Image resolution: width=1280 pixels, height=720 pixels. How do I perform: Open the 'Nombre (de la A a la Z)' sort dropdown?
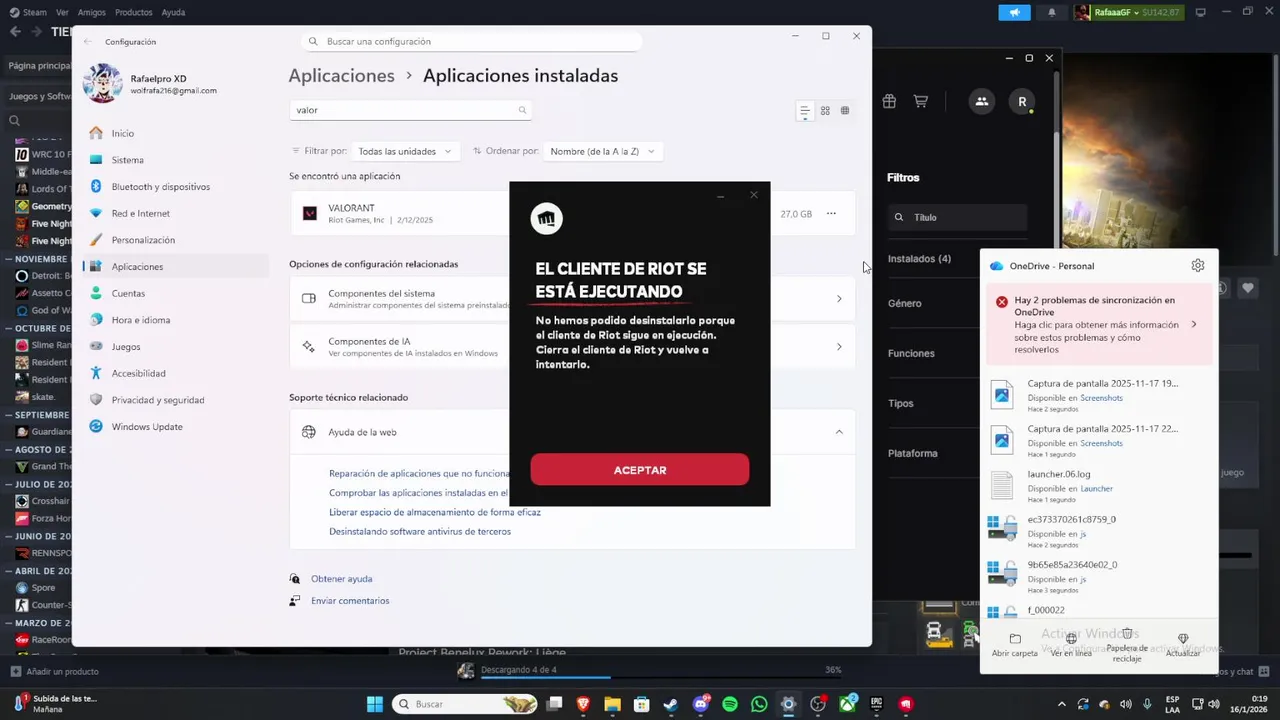pos(603,151)
